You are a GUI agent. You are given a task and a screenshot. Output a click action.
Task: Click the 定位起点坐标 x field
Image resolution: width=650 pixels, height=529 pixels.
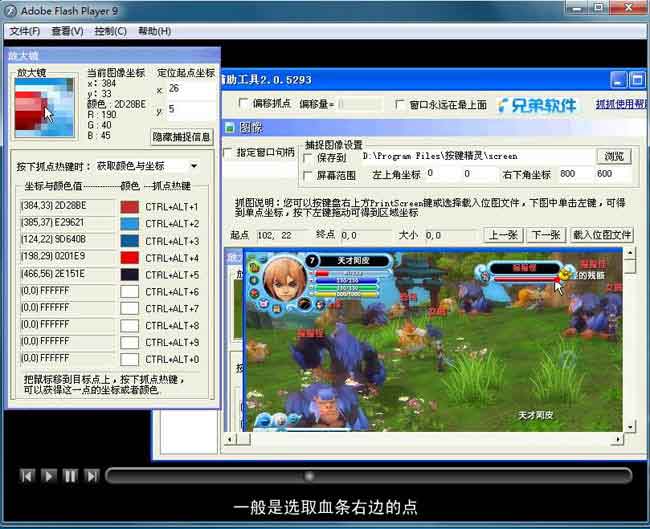pyautogui.click(x=190, y=89)
